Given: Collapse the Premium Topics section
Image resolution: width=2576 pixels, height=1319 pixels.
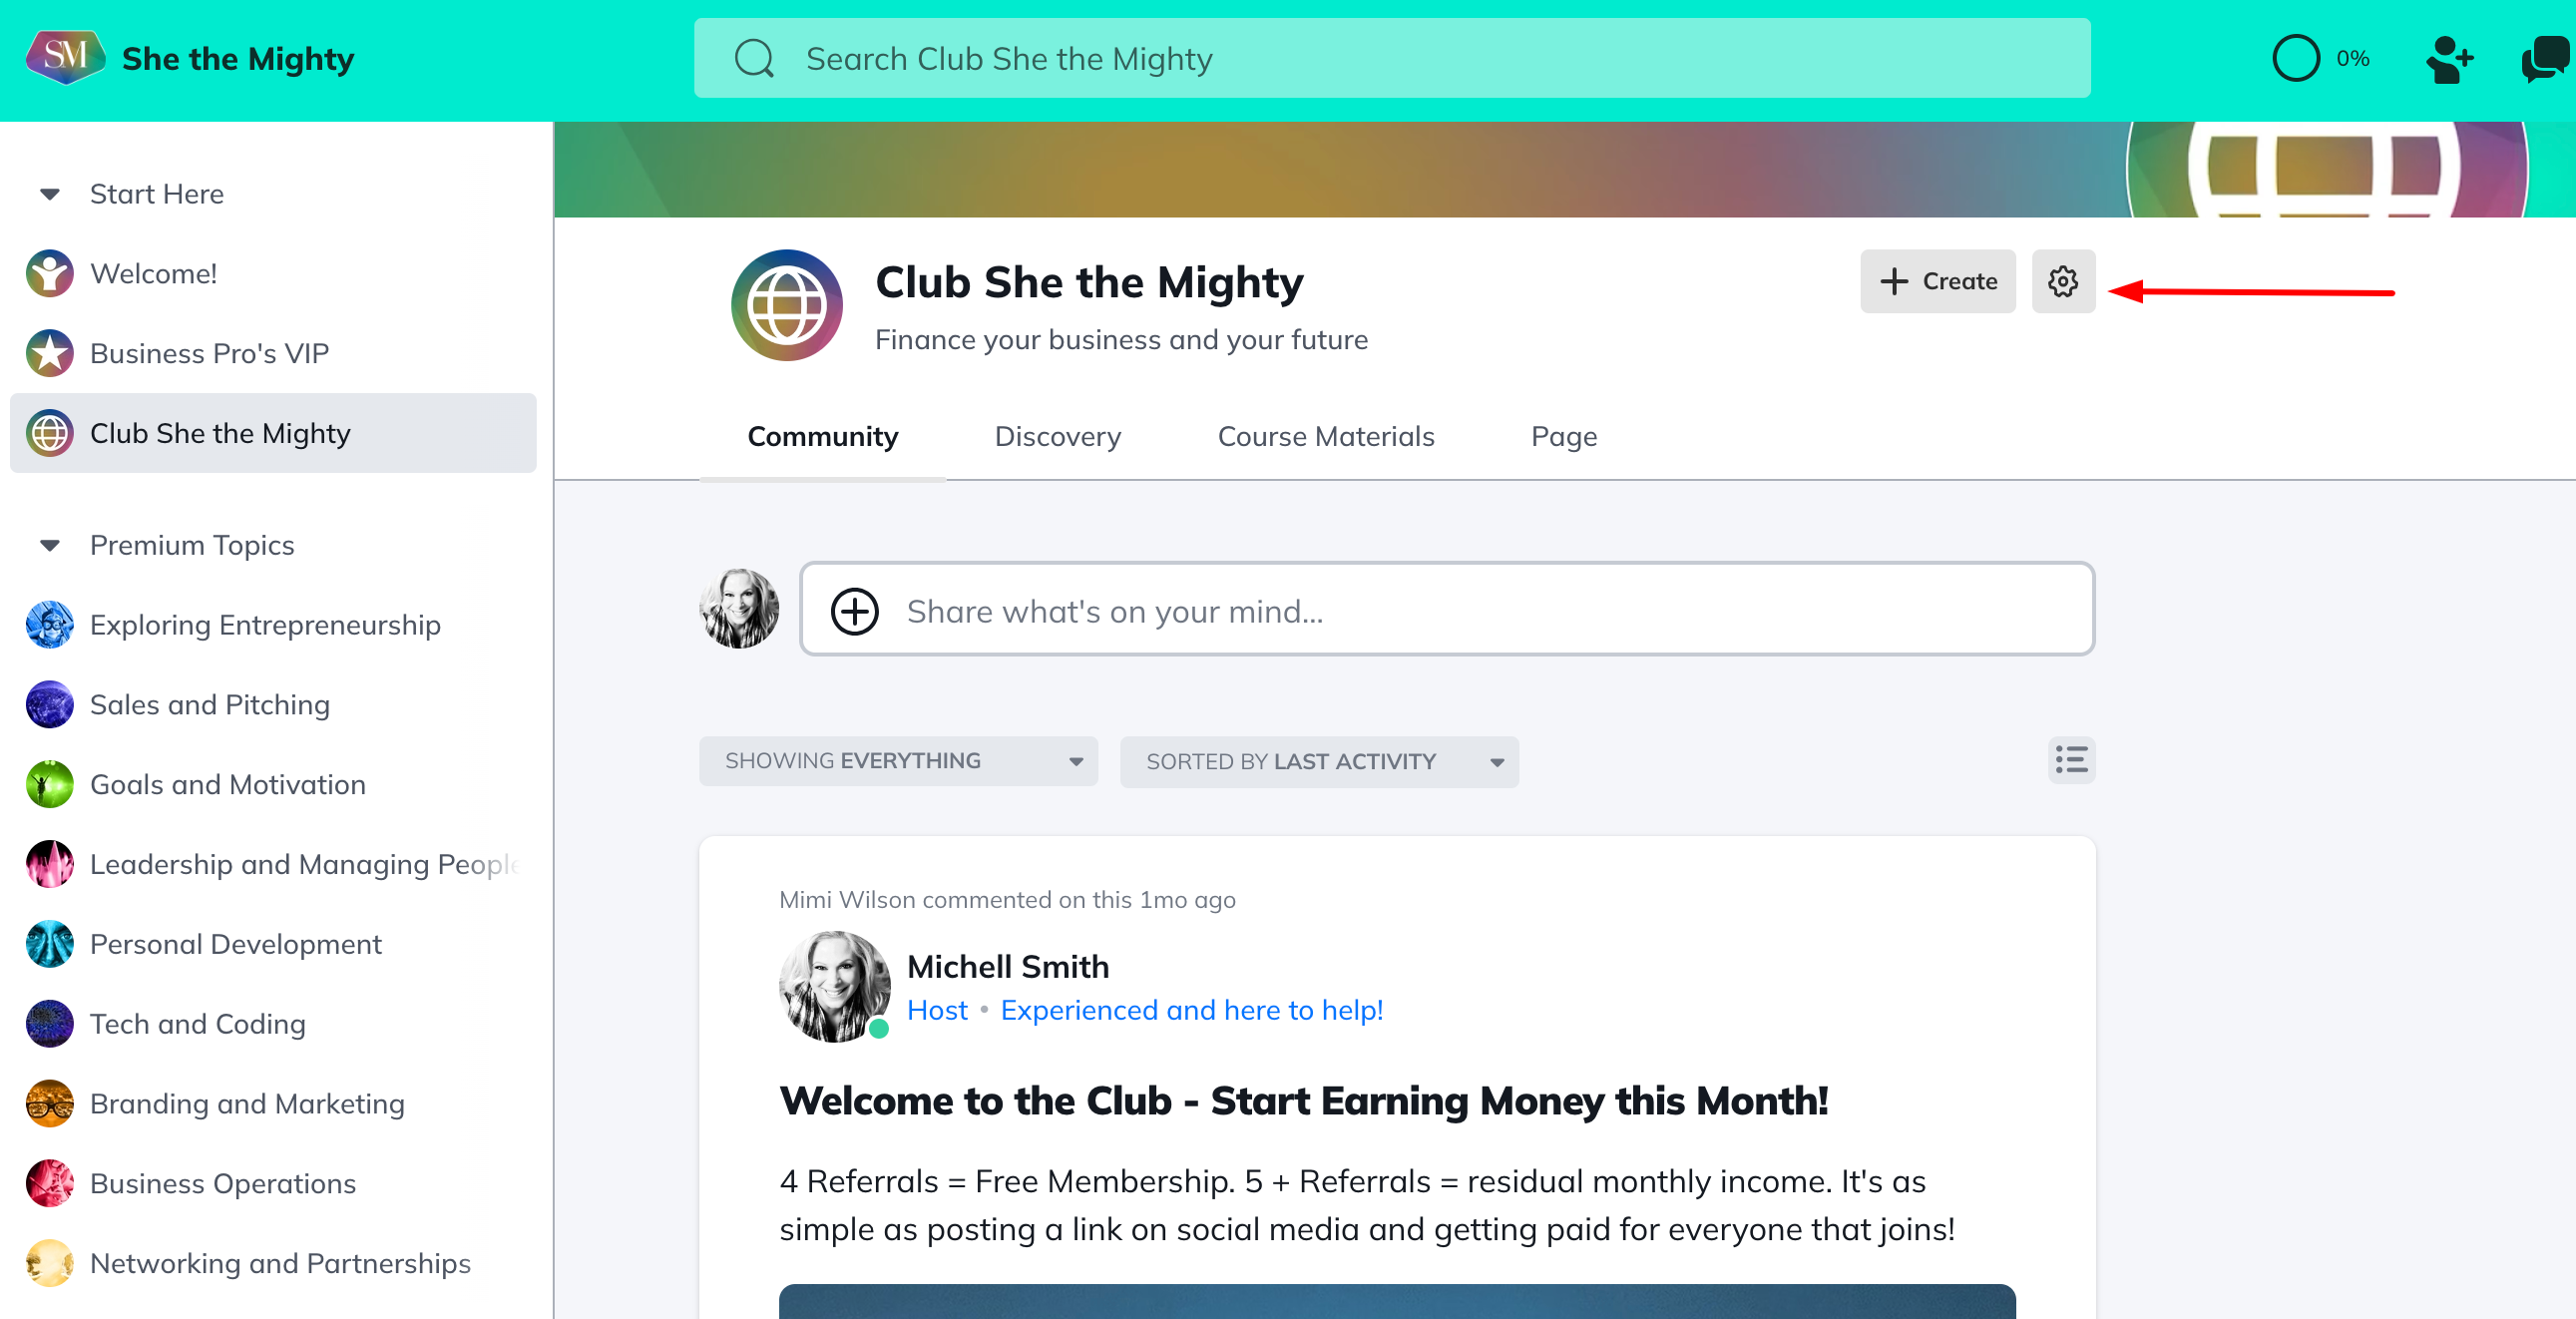Looking at the screenshot, I should [x=50, y=545].
